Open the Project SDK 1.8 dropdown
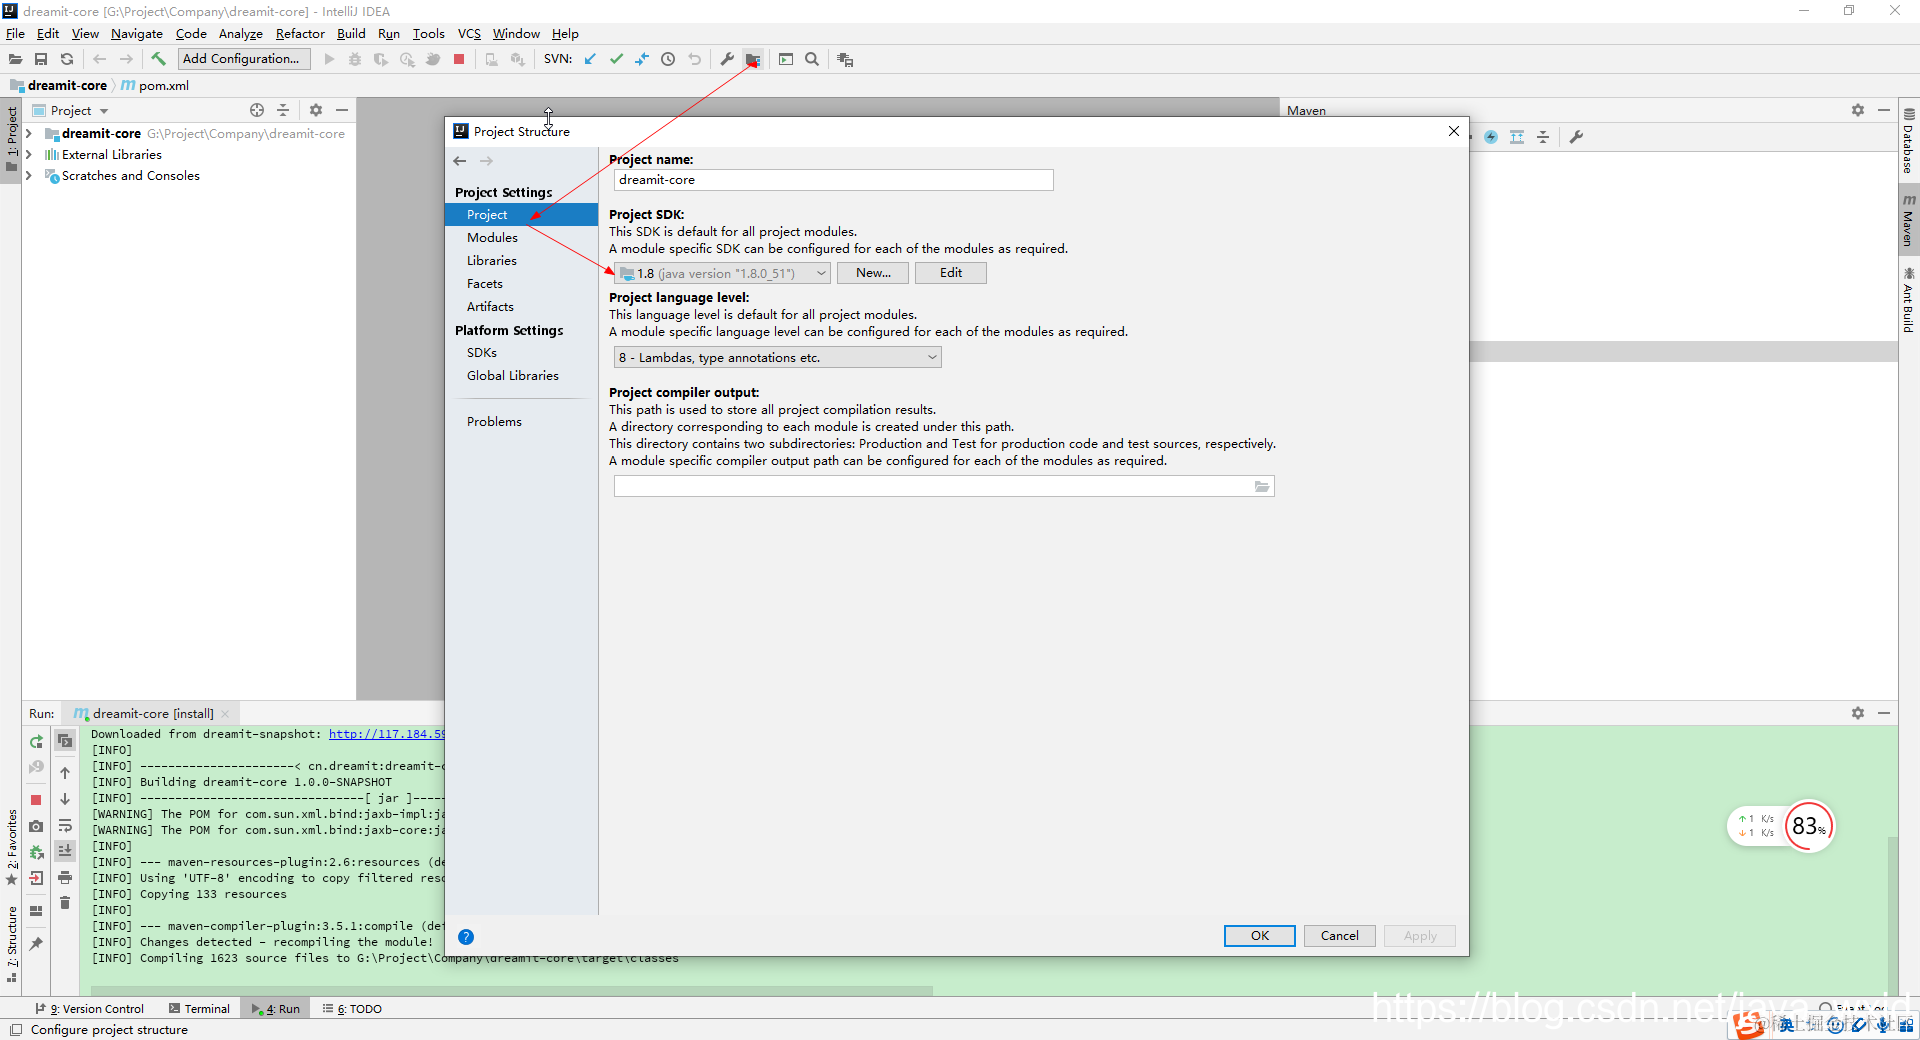Viewport: 1920px width, 1040px height. 722,273
